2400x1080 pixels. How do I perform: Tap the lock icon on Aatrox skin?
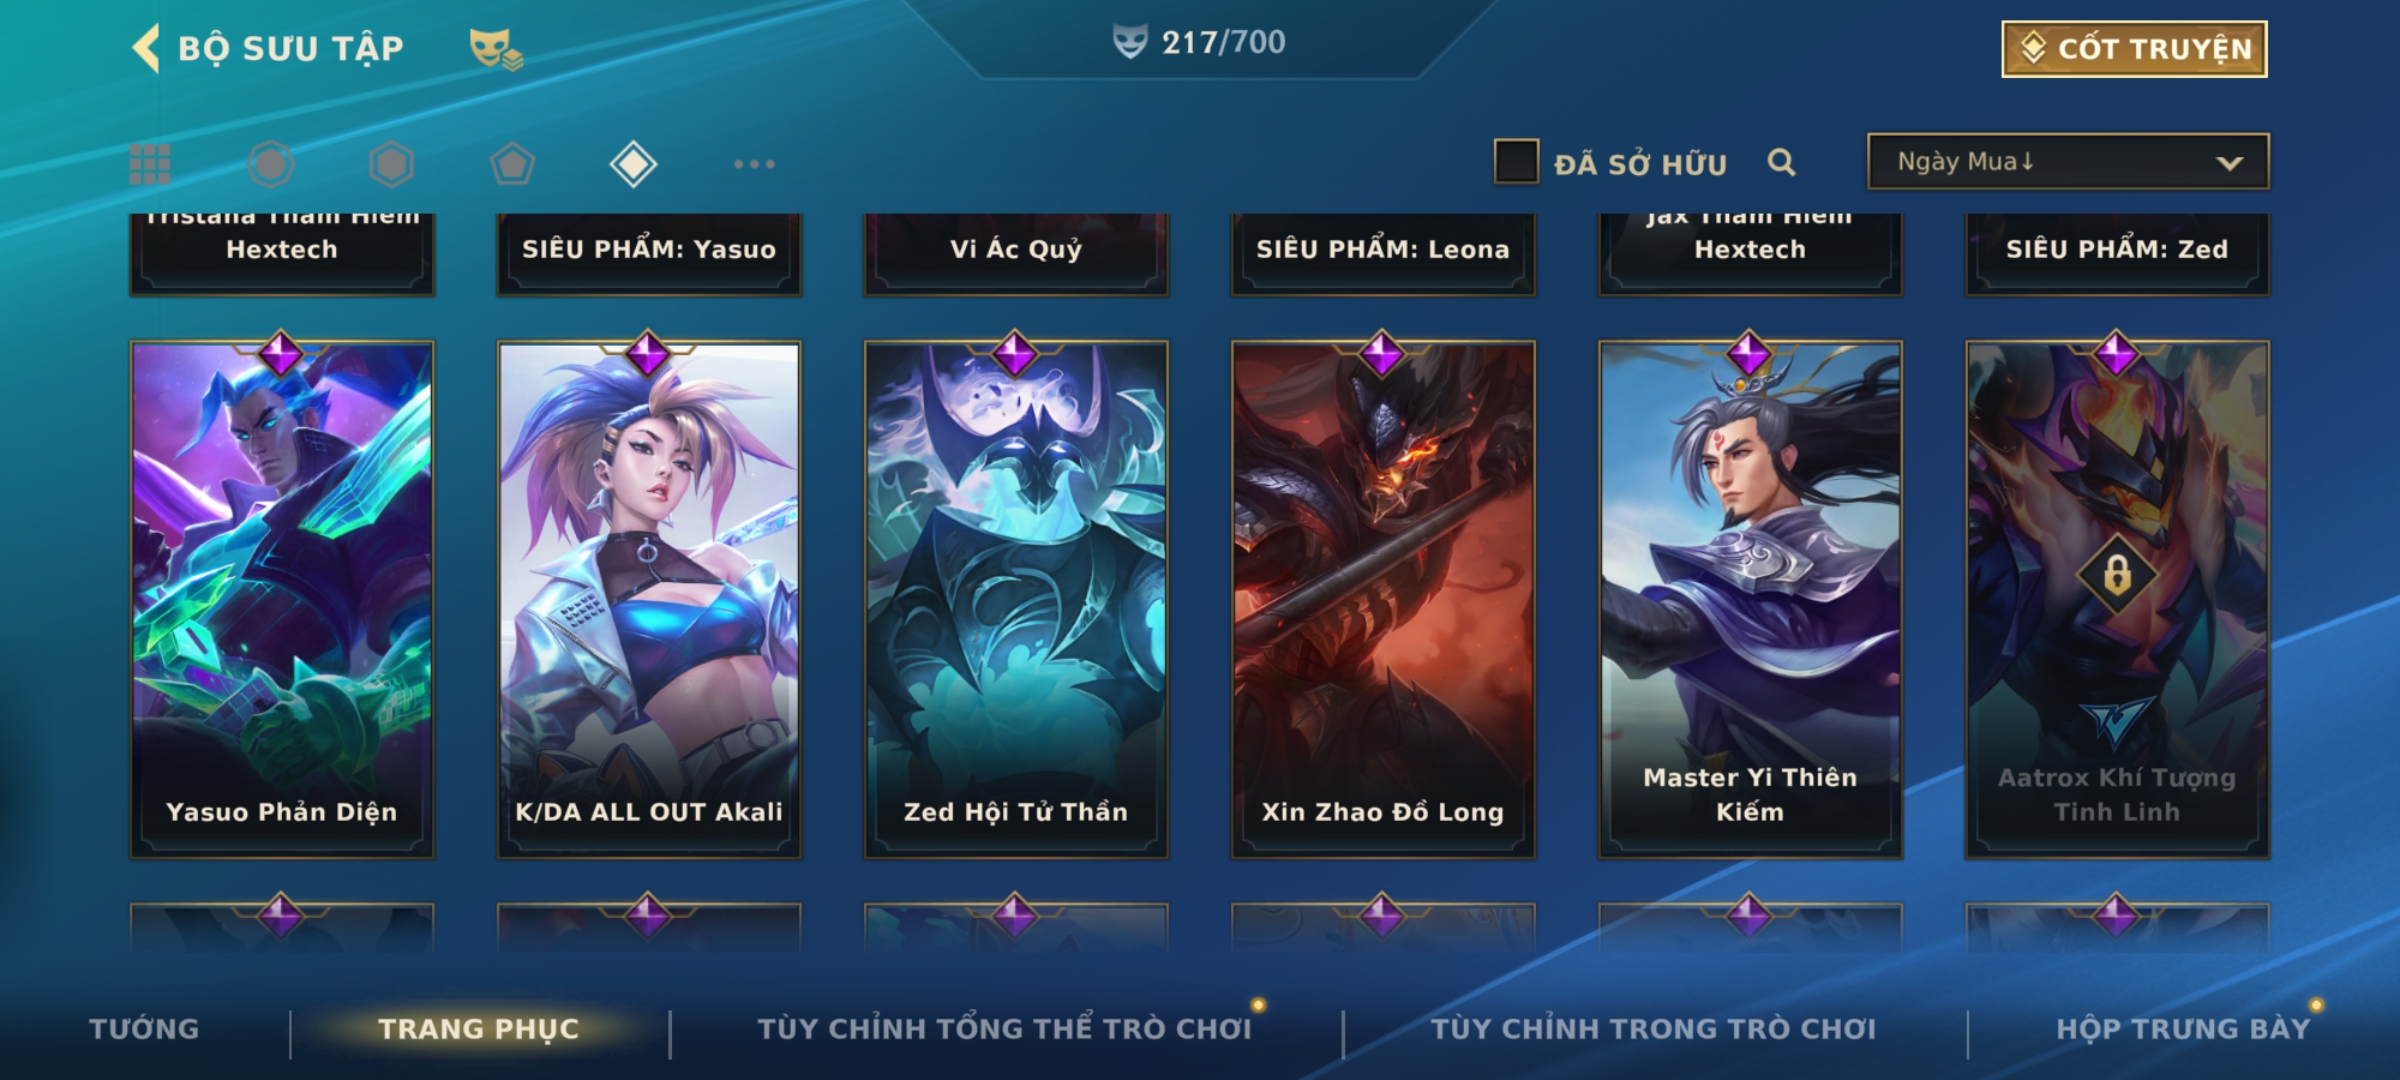click(x=2117, y=574)
